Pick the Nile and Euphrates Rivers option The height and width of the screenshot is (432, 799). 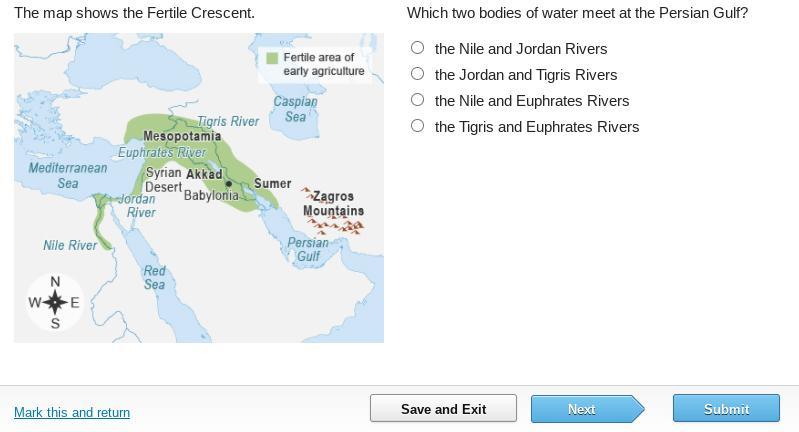pos(418,100)
